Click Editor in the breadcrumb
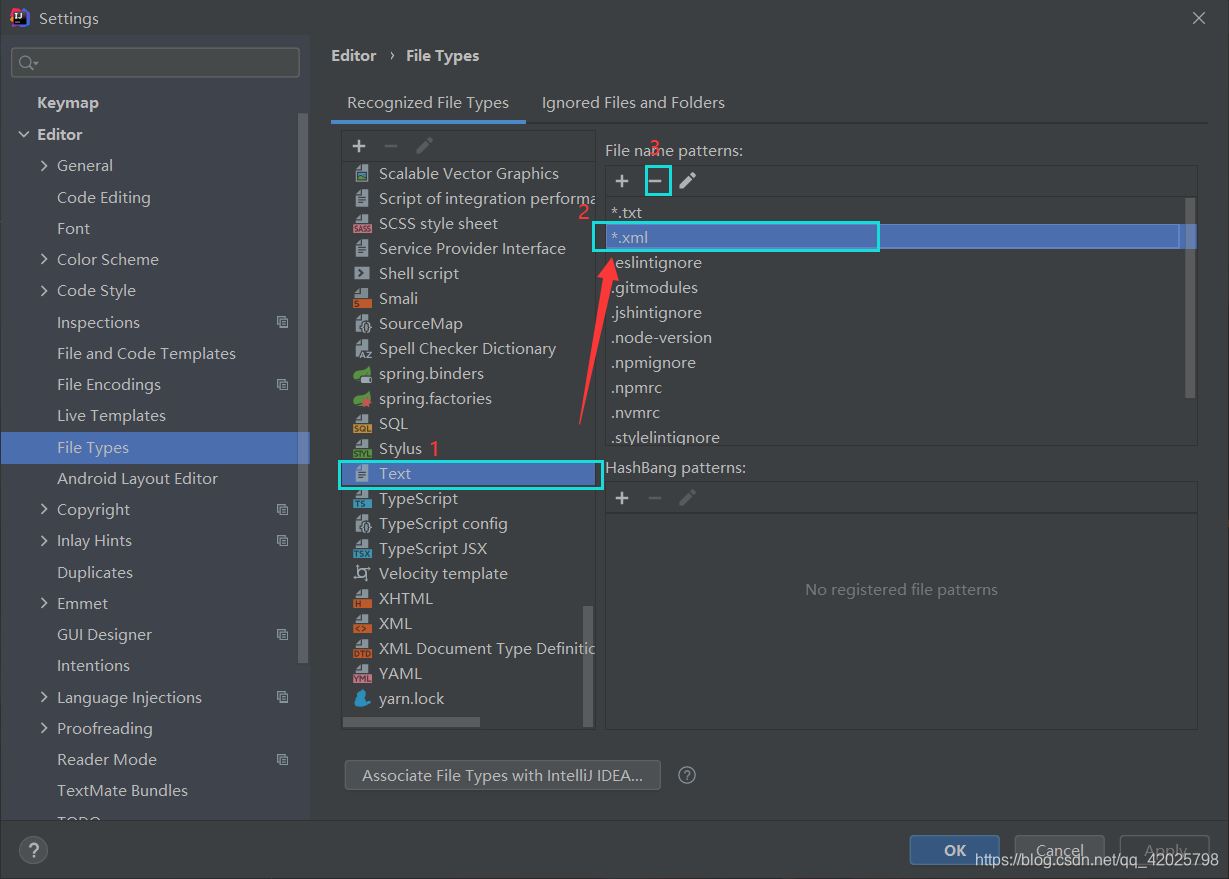 click(x=354, y=56)
